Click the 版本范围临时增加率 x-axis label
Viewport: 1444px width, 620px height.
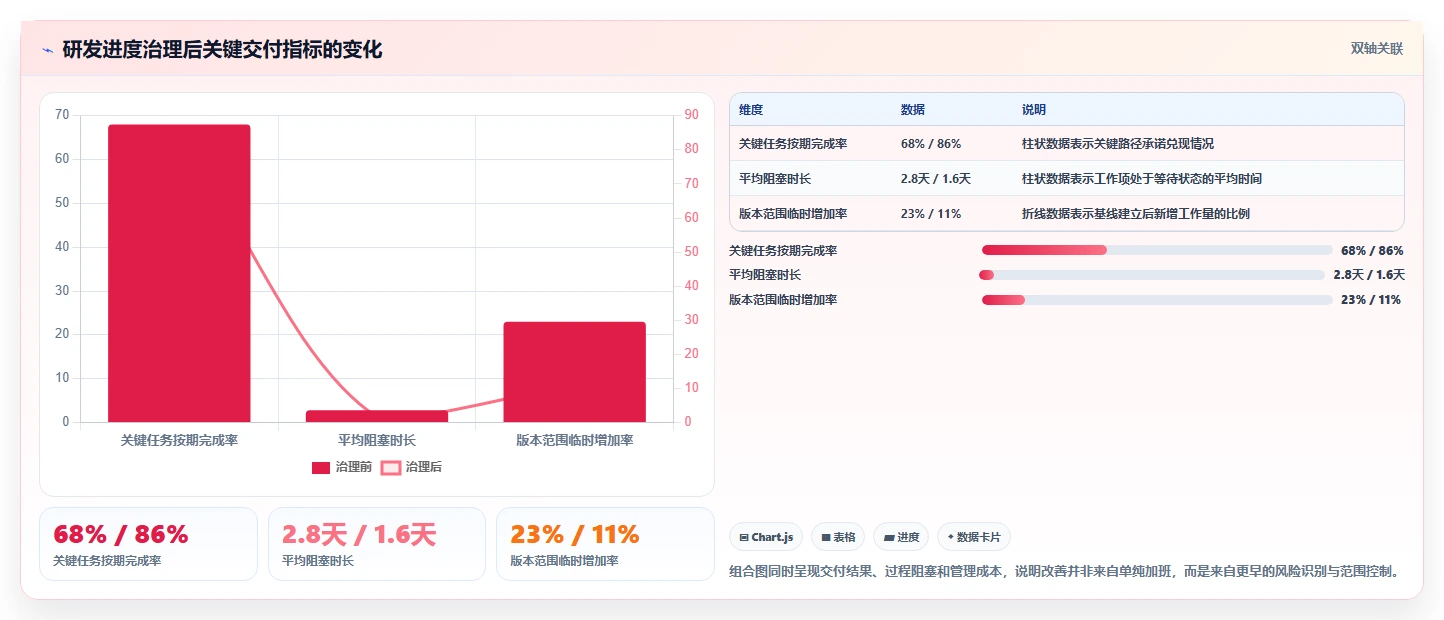pos(574,440)
